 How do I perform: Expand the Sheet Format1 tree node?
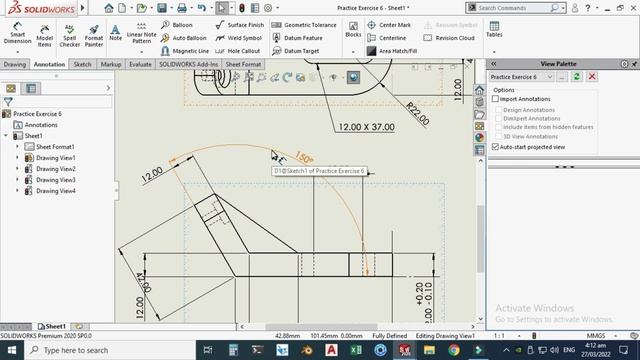(17, 147)
